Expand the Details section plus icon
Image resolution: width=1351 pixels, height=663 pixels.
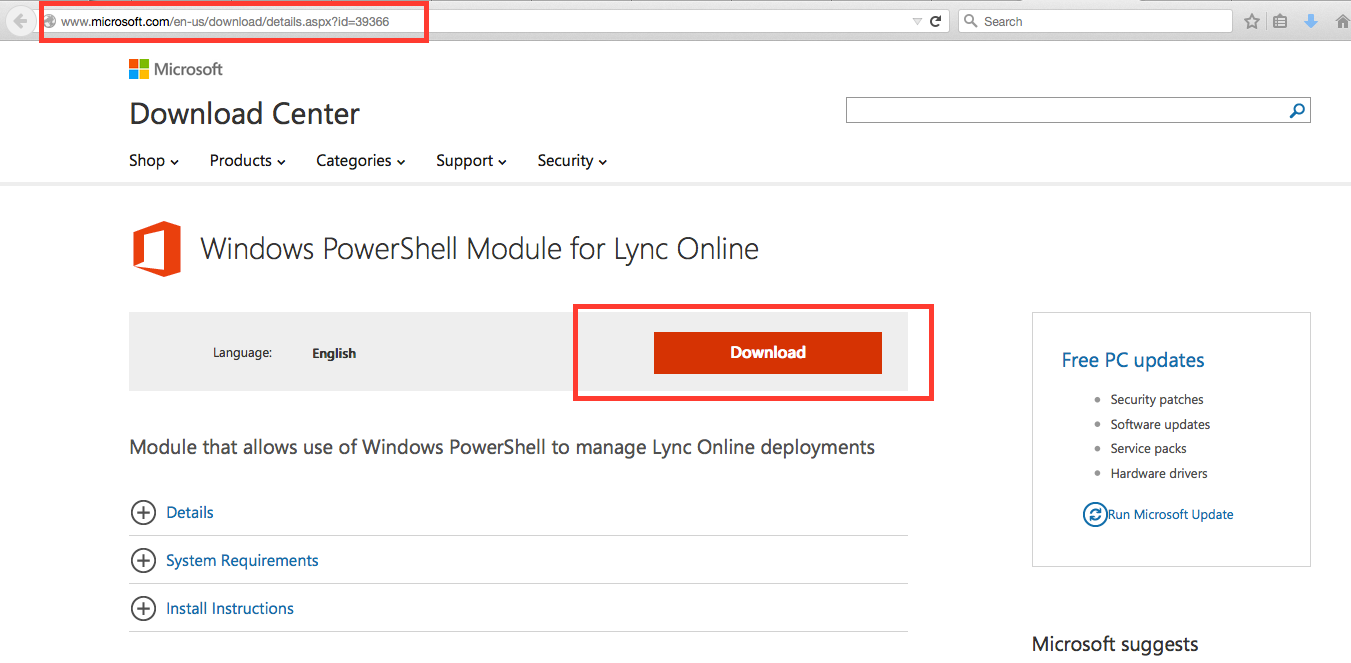tap(144, 512)
